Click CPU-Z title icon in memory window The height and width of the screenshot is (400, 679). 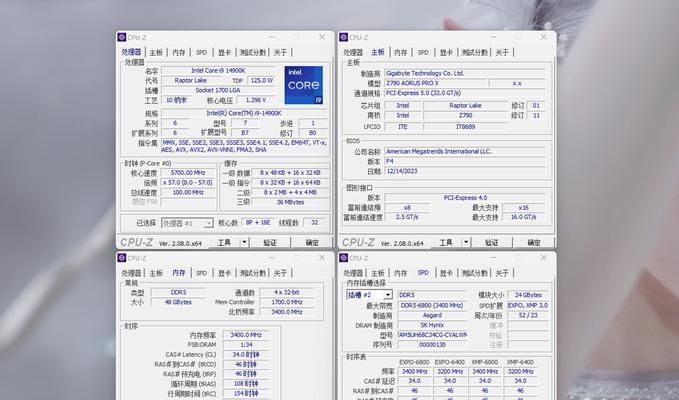(122, 258)
